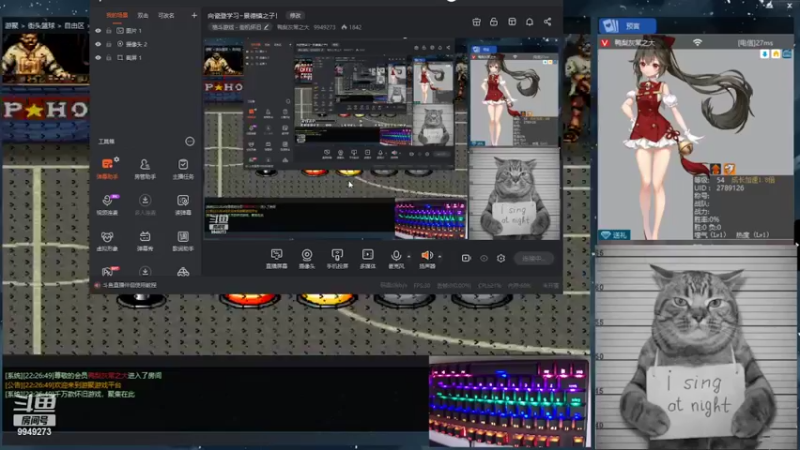Open the layout icon in title bar

(x=512, y=22)
